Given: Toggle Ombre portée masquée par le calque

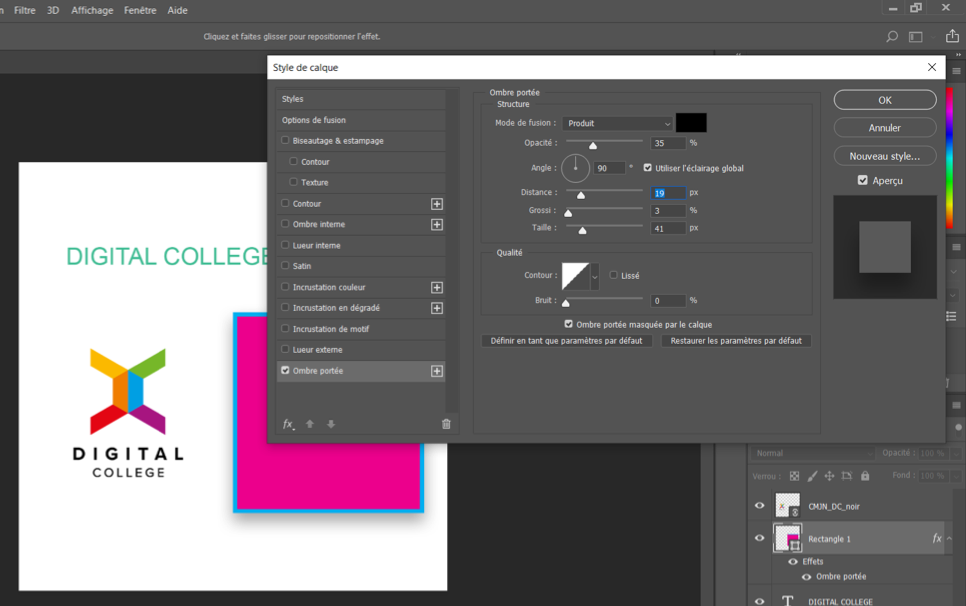Looking at the screenshot, I should (569, 324).
